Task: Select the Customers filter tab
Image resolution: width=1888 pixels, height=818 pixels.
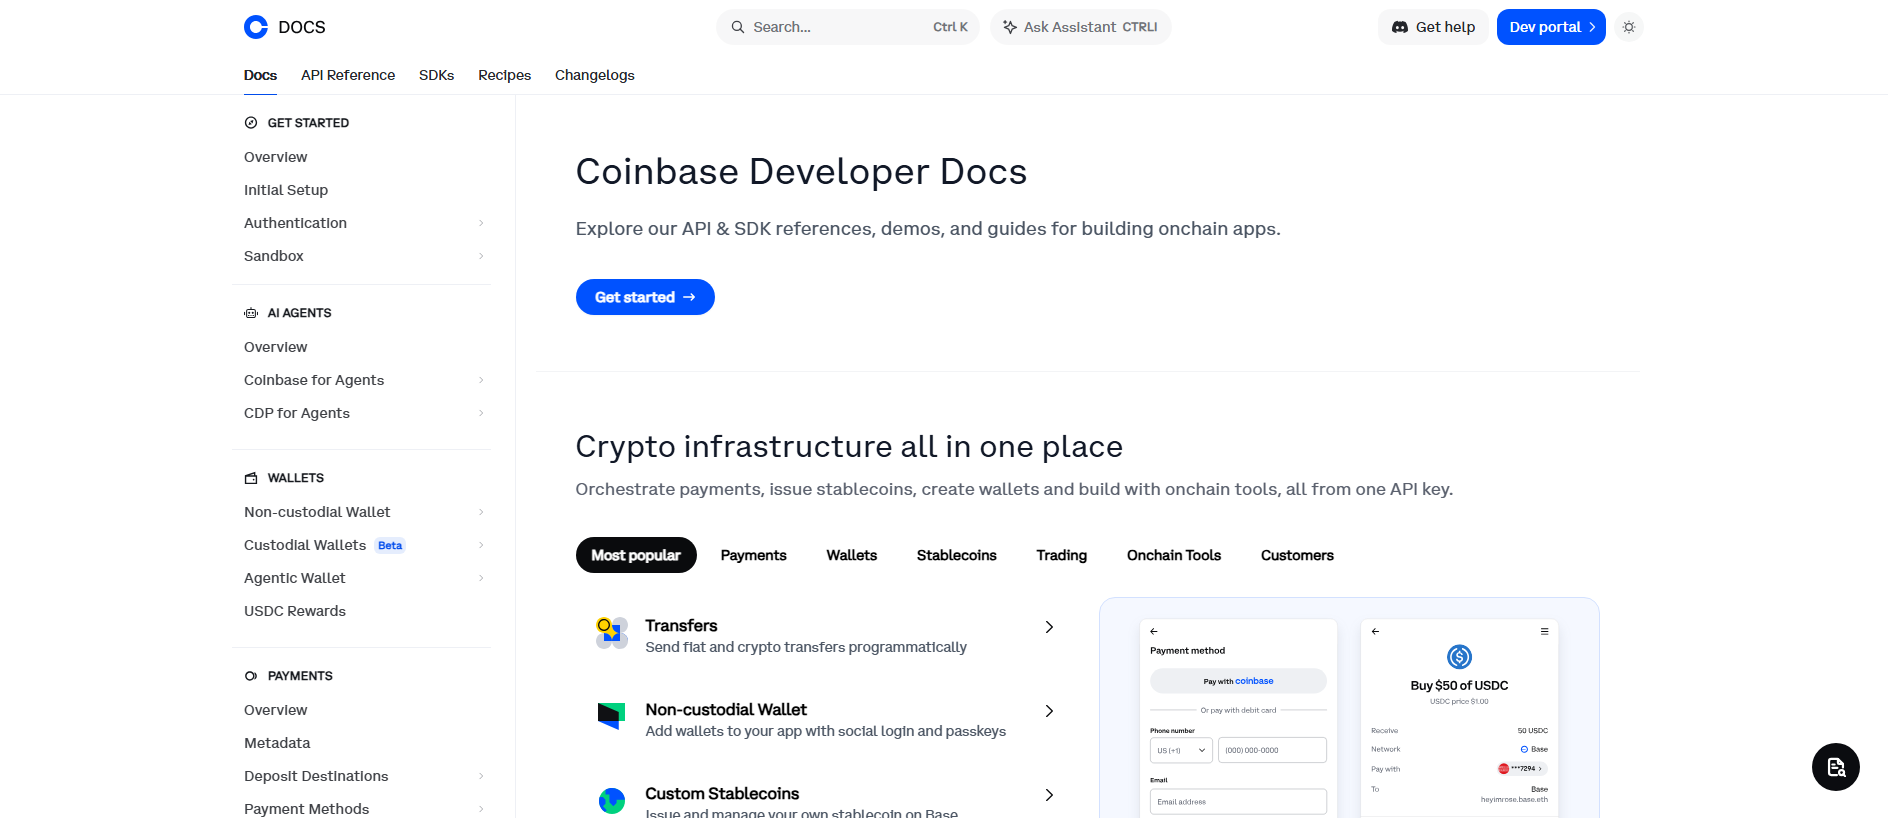Action: 1297,555
